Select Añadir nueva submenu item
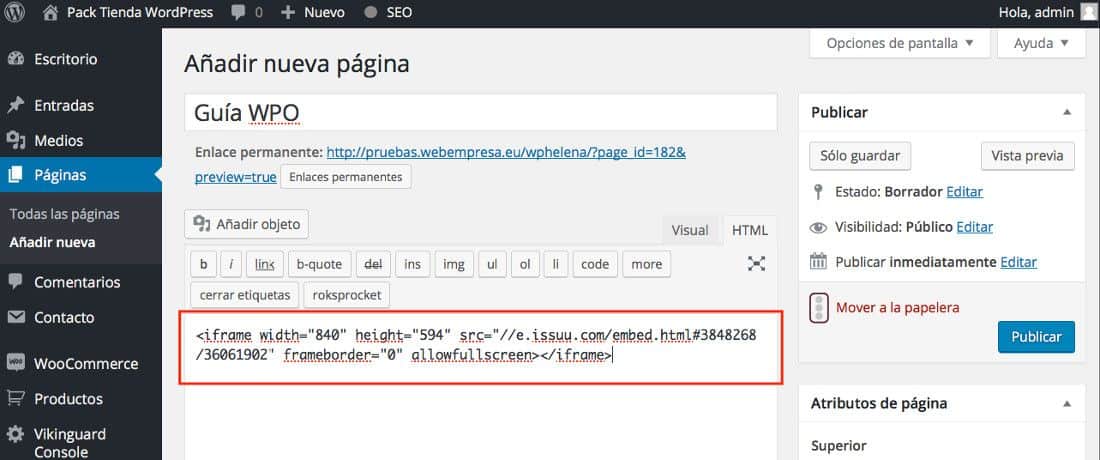The height and width of the screenshot is (460, 1100). click(53, 243)
